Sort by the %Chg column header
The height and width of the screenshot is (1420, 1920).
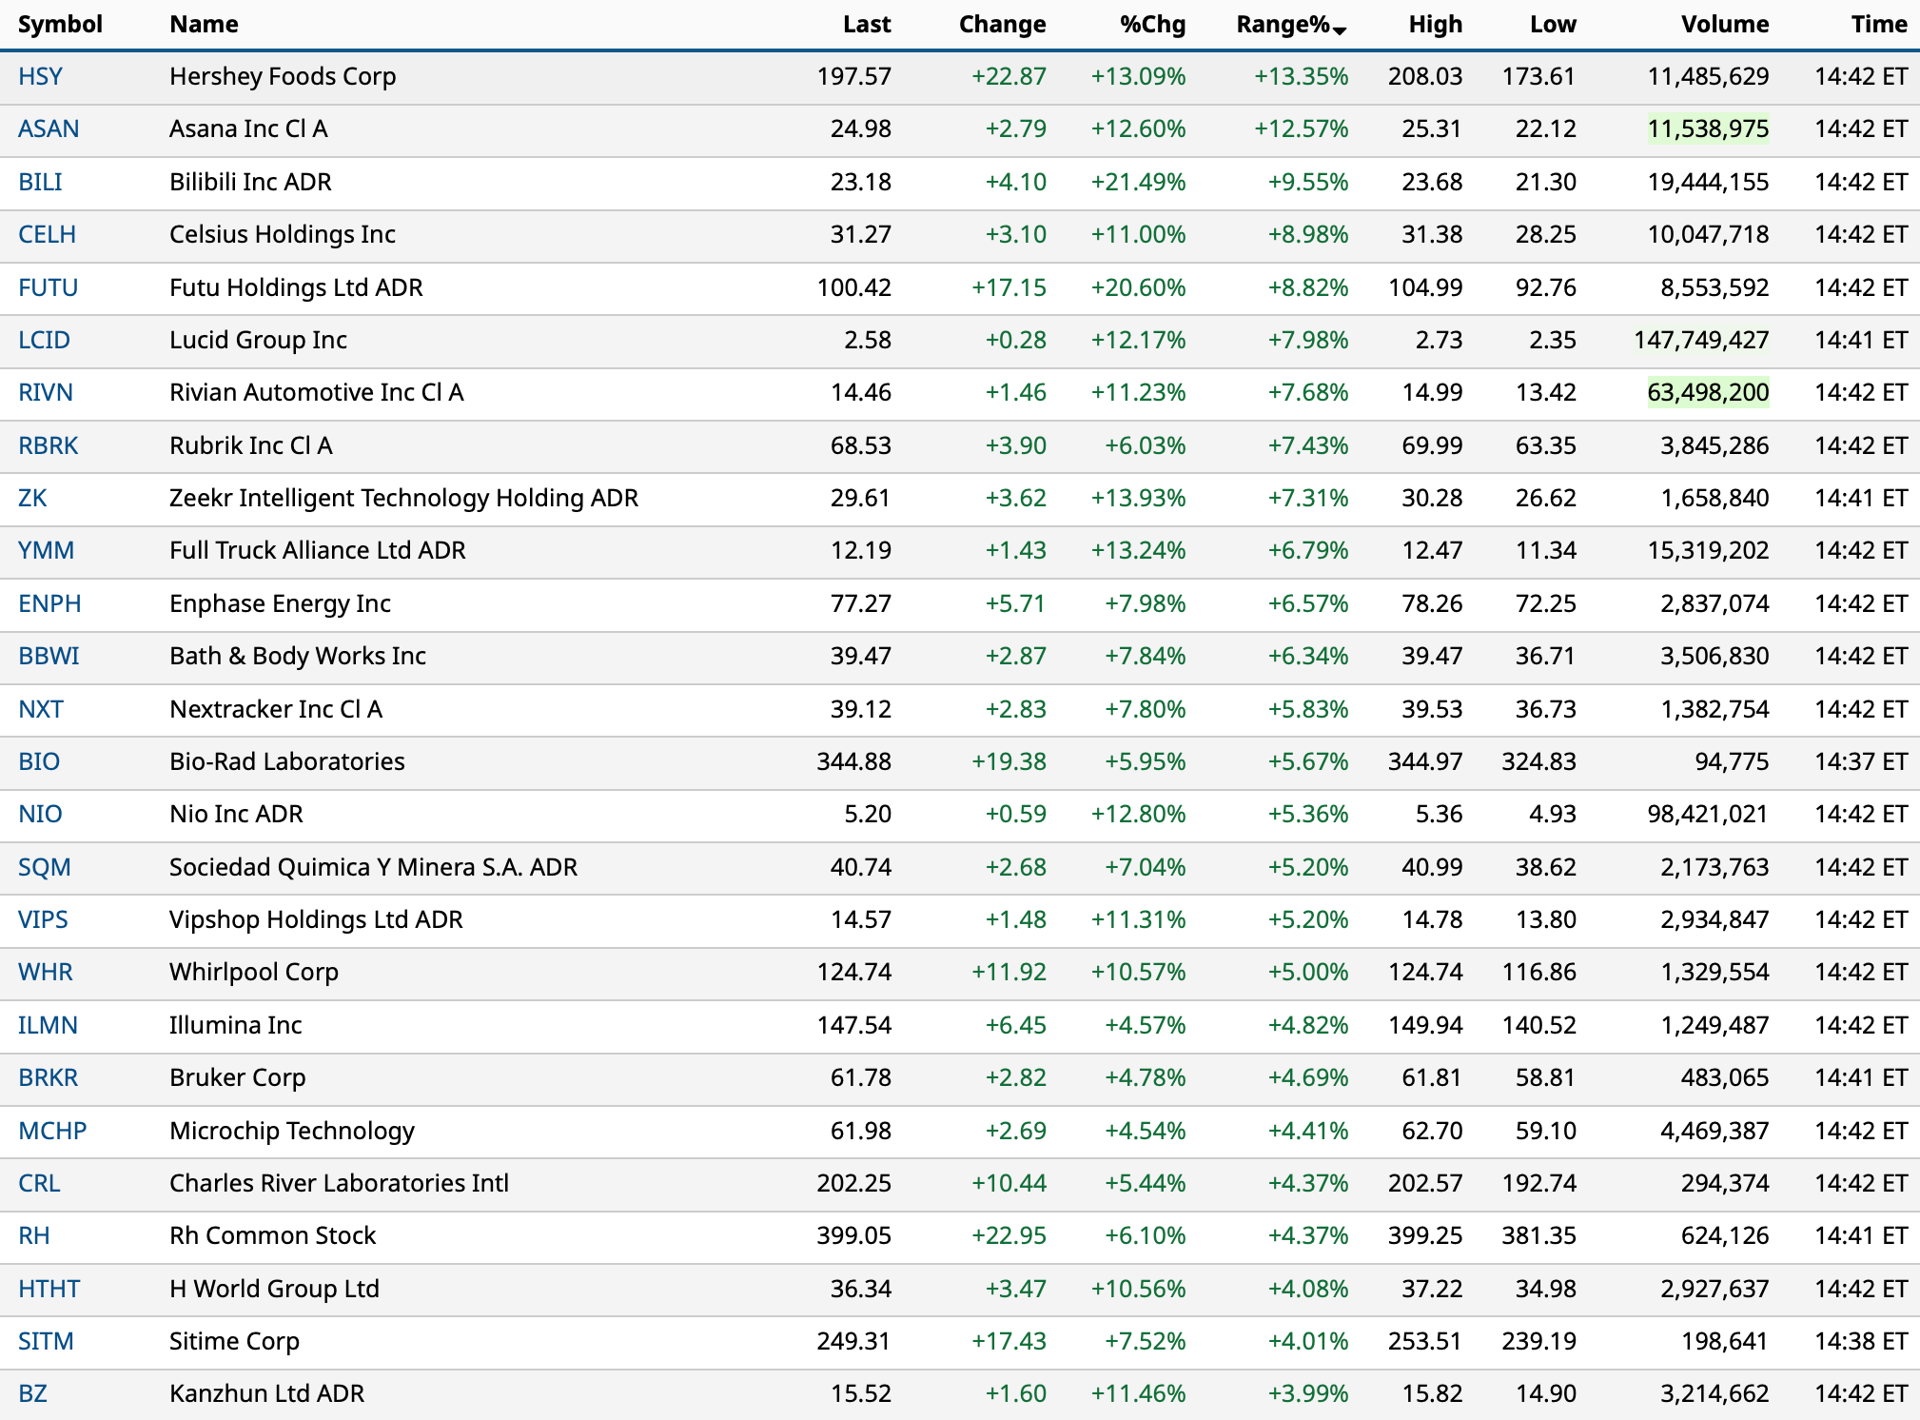tap(1152, 24)
